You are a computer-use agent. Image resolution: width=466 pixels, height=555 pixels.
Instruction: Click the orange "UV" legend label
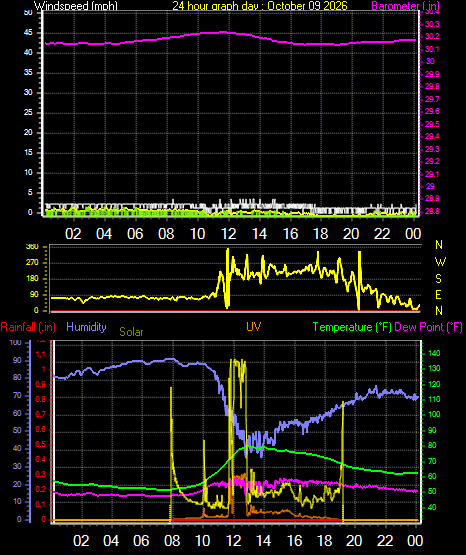[x=254, y=327]
